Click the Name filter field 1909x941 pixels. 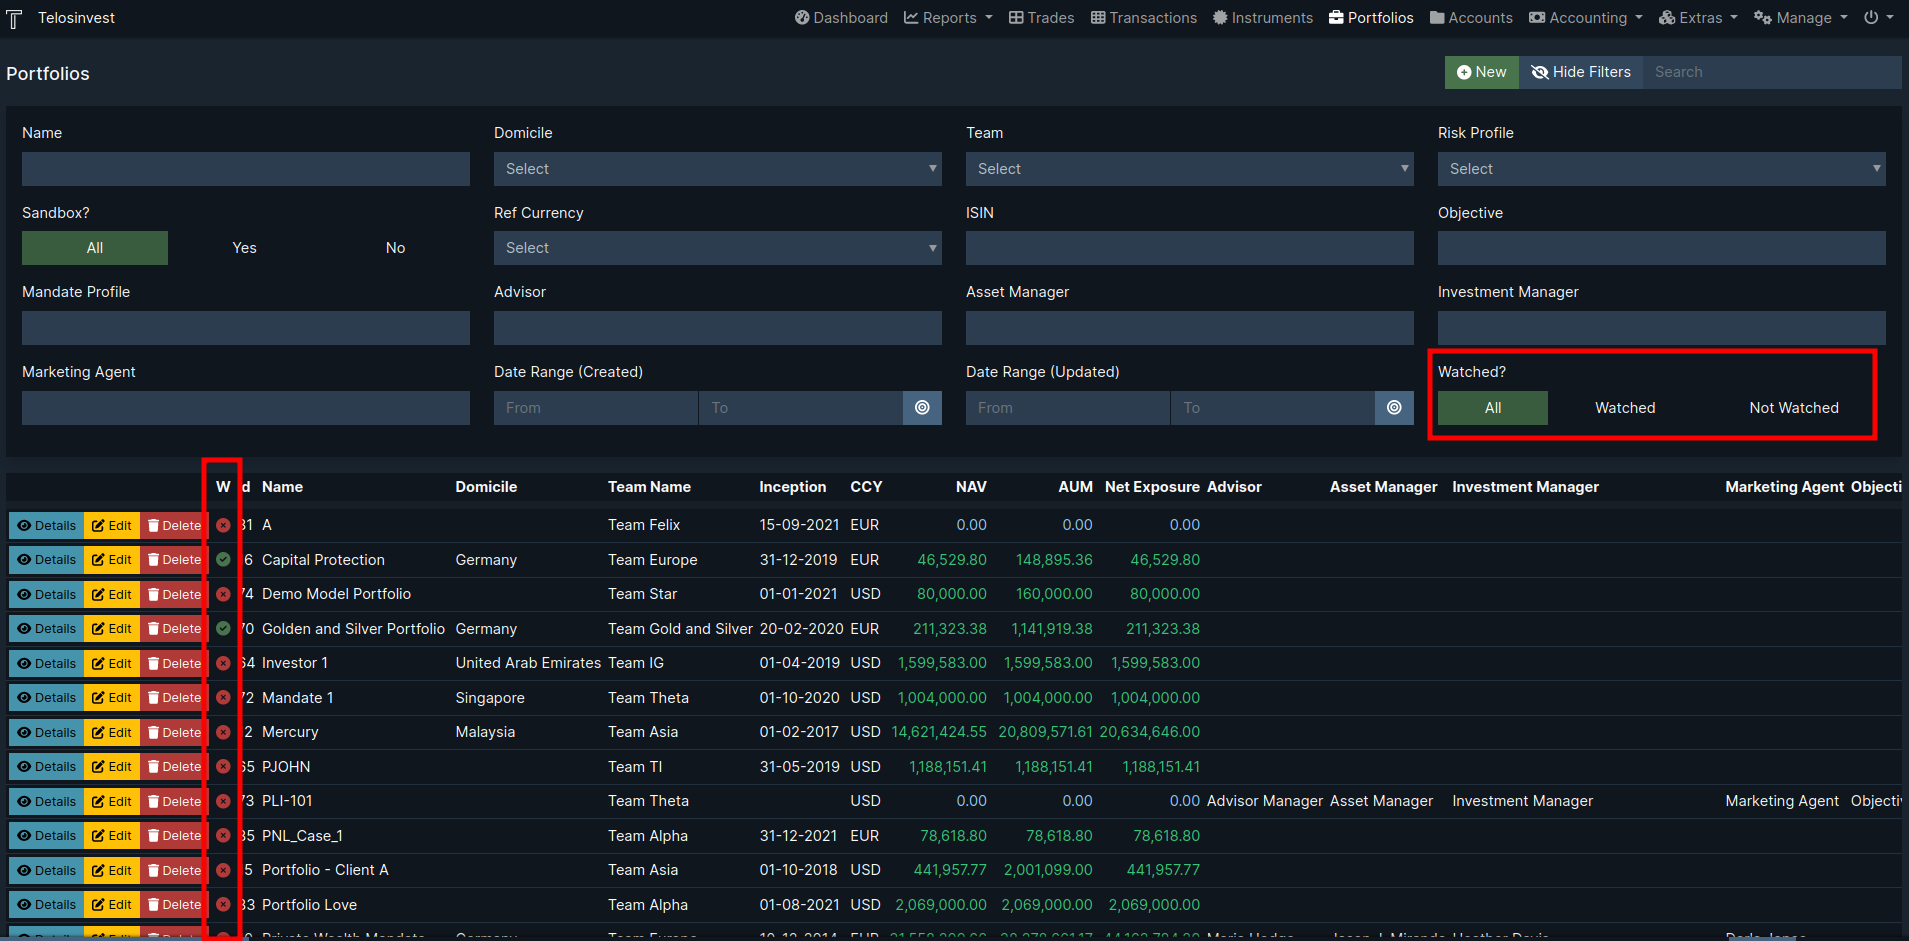click(246, 169)
